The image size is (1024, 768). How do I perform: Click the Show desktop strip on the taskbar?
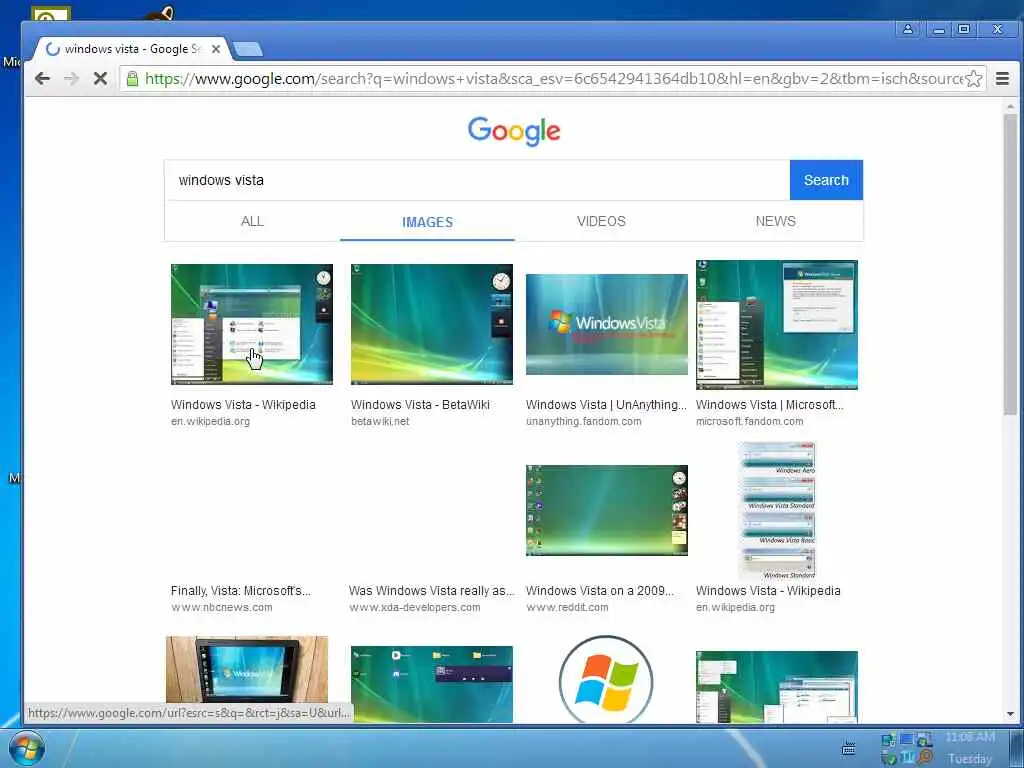1016,748
